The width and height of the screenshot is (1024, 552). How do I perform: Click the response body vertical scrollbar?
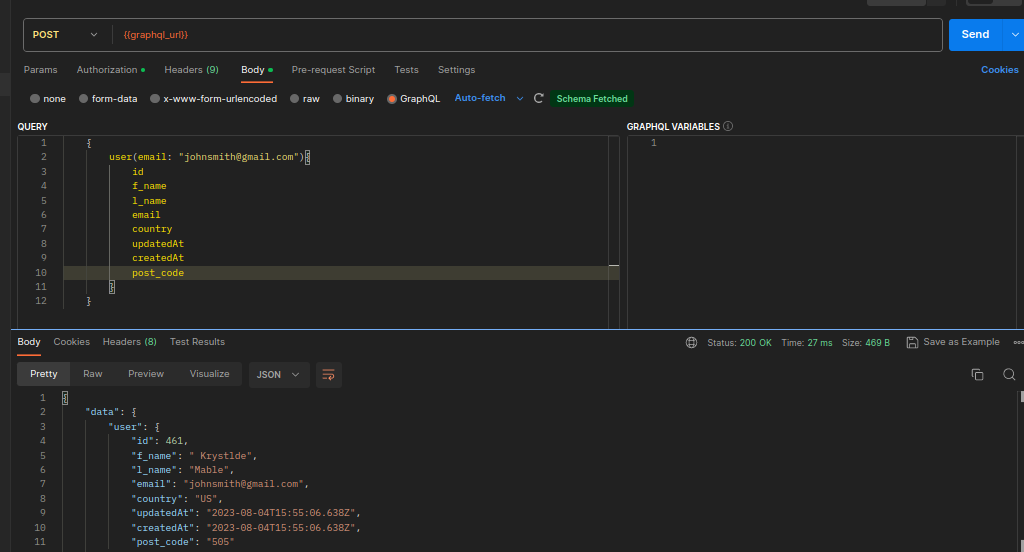tap(1021, 470)
